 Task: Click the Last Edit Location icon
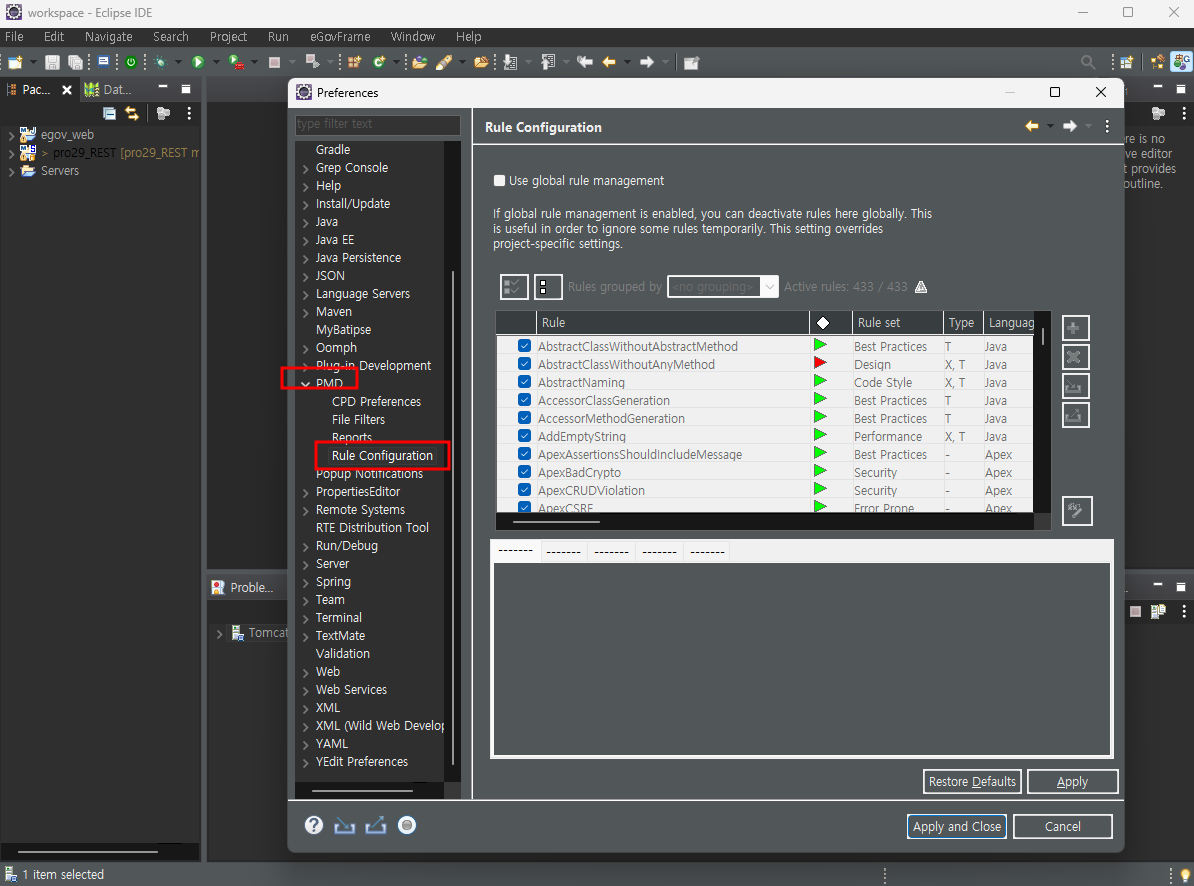pyautogui.click(x=585, y=62)
